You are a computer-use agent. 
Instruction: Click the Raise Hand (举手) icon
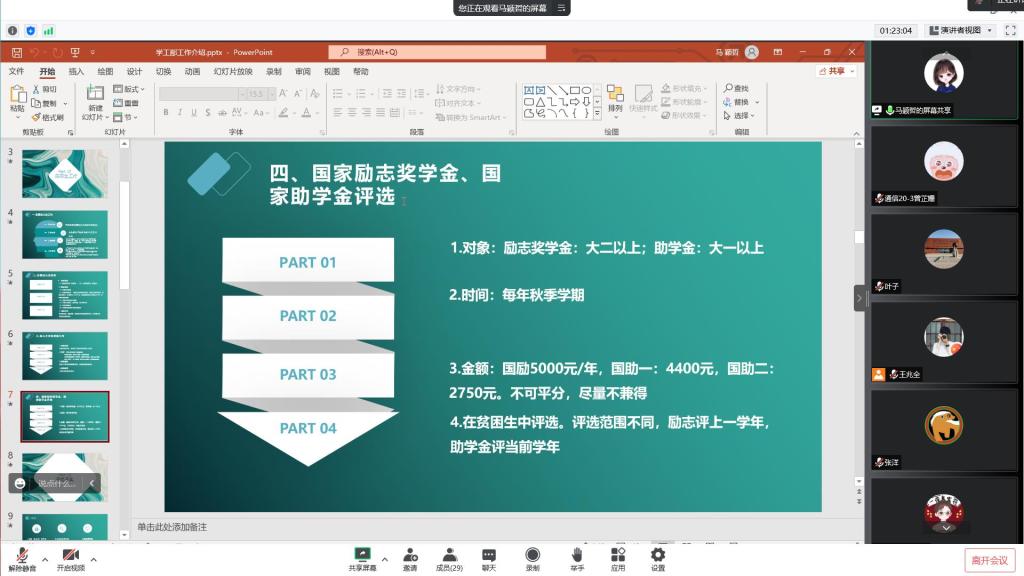pos(577,555)
